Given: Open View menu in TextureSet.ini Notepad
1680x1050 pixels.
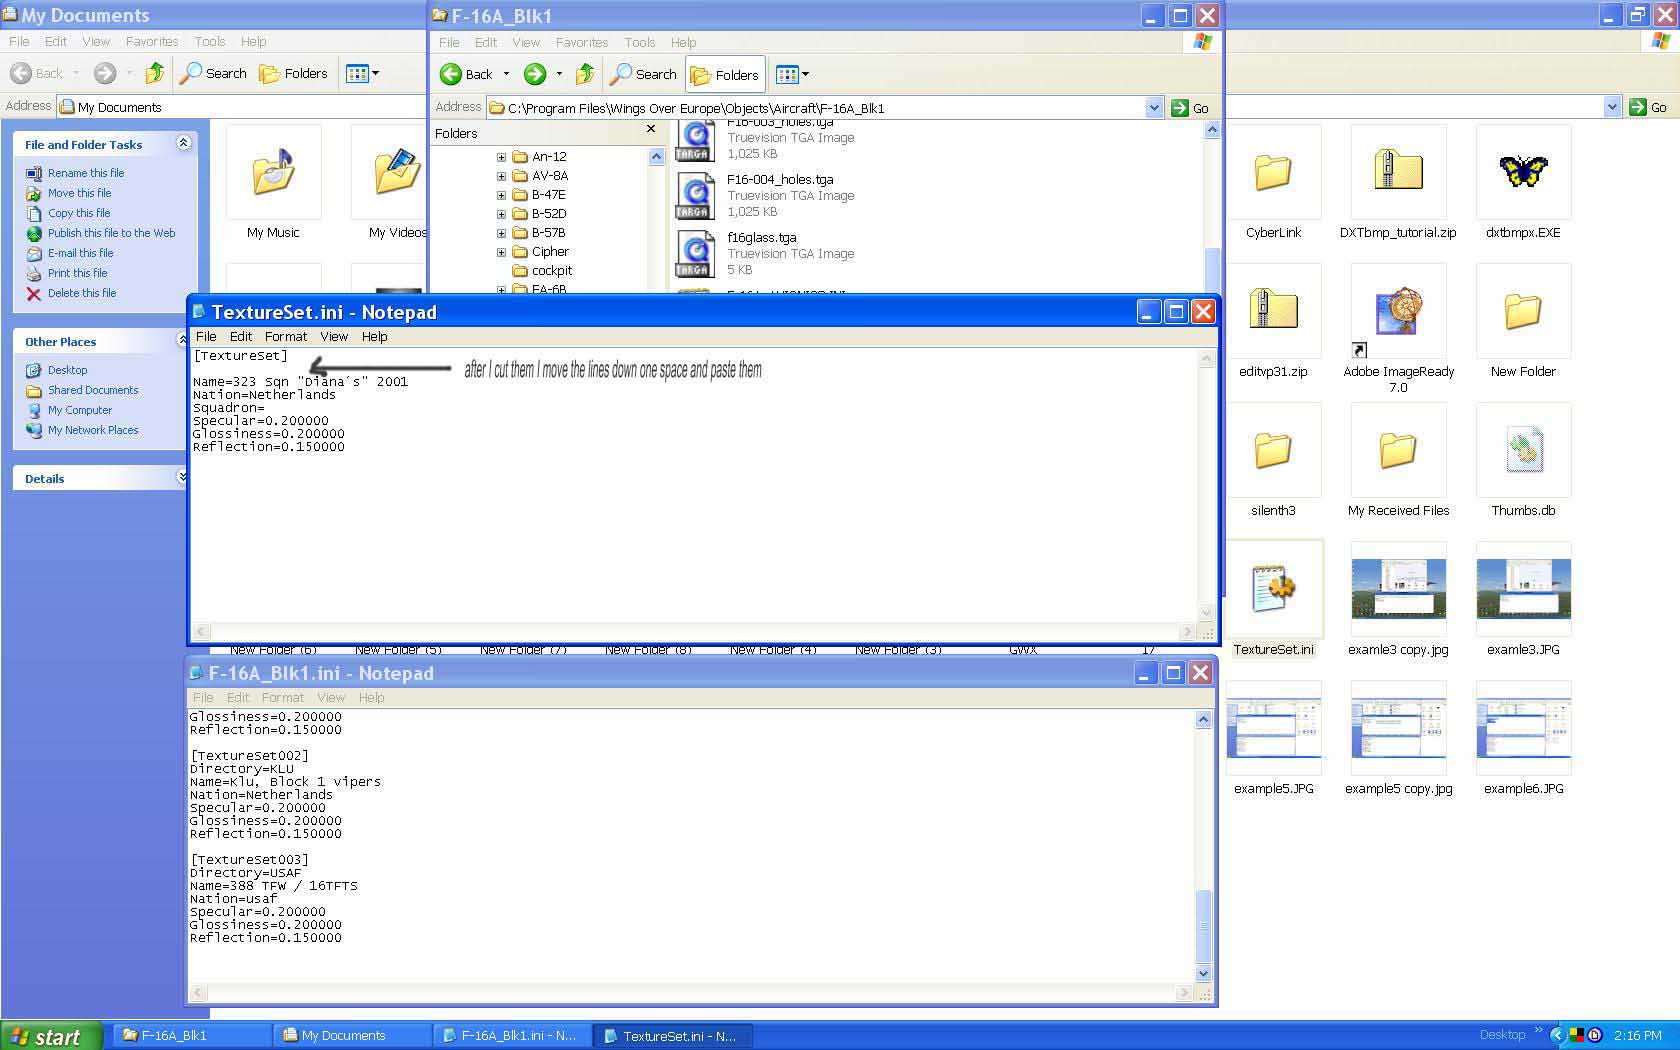Looking at the screenshot, I should [x=334, y=337].
